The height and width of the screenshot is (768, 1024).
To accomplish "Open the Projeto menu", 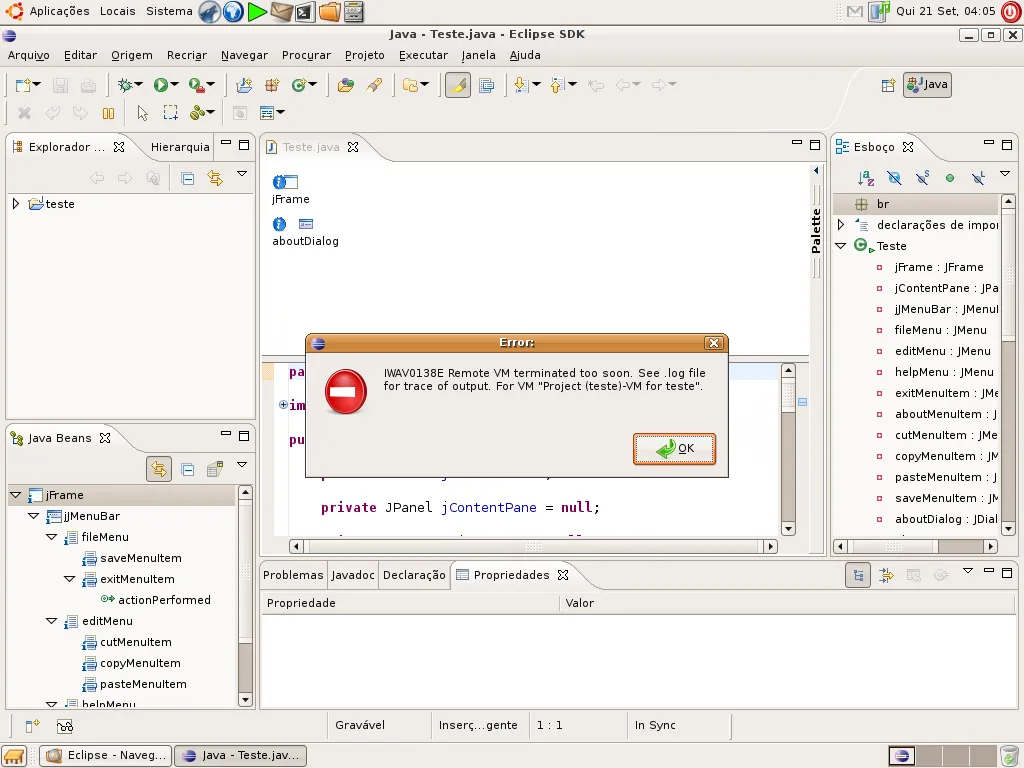I will pyautogui.click(x=364, y=55).
